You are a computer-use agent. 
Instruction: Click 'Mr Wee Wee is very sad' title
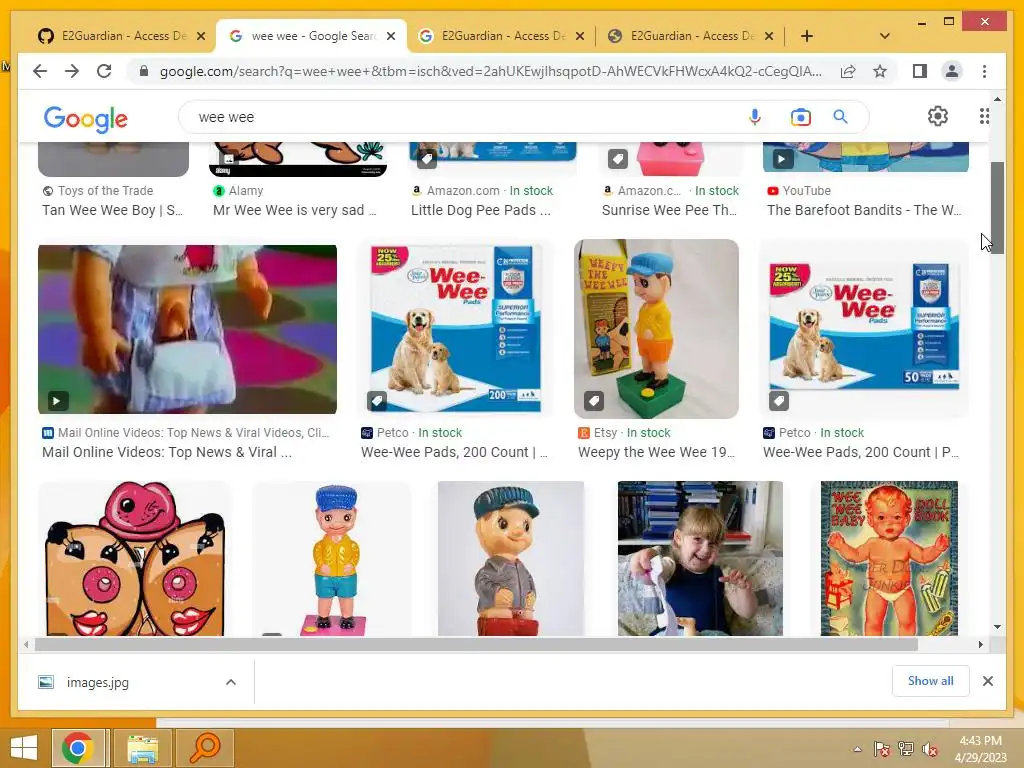[x=295, y=210]
